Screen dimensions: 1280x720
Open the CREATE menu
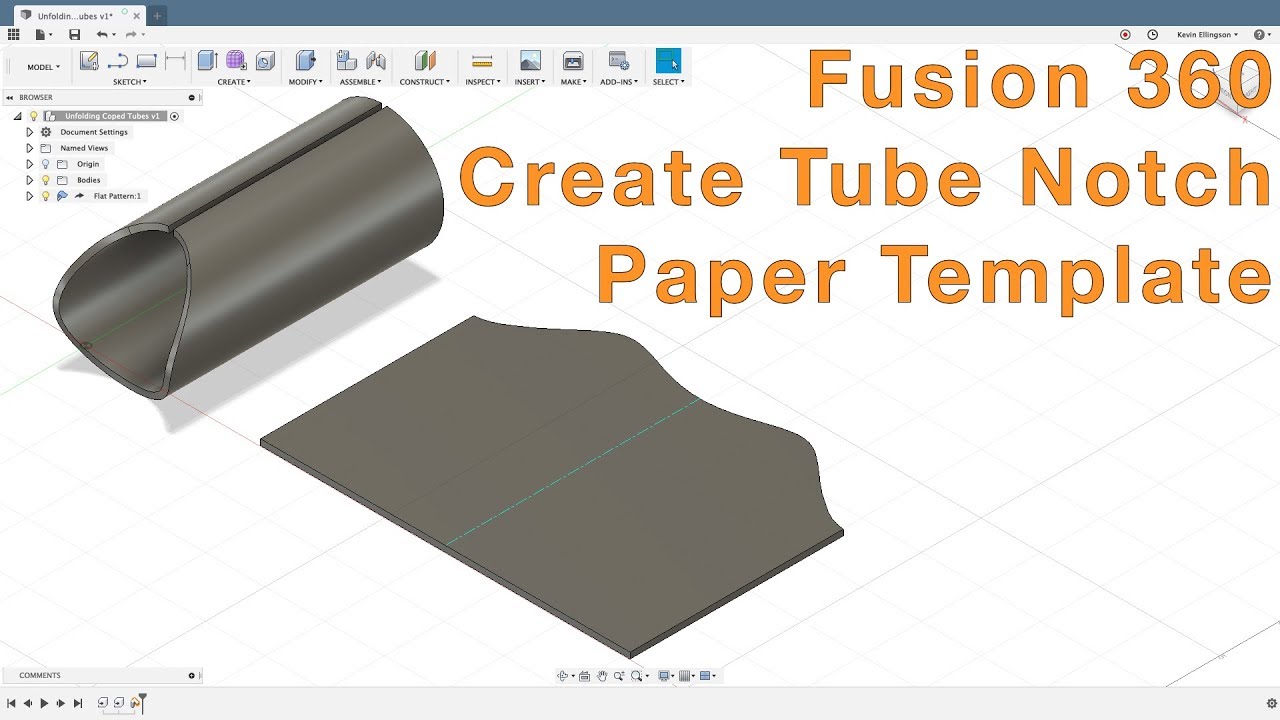point(234,82)
